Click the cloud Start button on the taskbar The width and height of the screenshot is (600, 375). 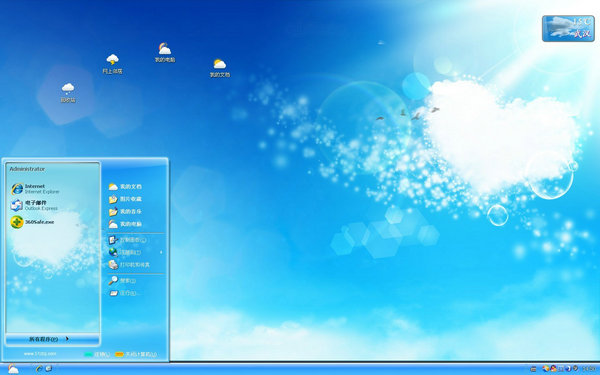13,368
